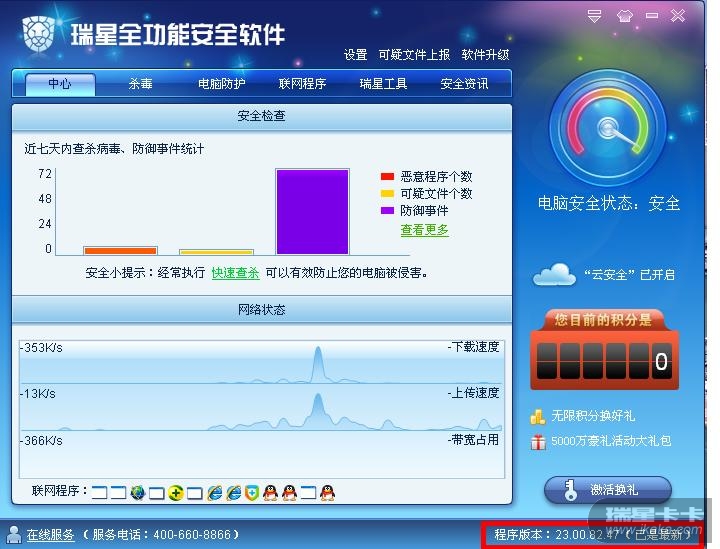The image size is (720, 549).
Task: Click the gift box icon beside 5000万豪礼活动大礼包
Action: [538, 442]
